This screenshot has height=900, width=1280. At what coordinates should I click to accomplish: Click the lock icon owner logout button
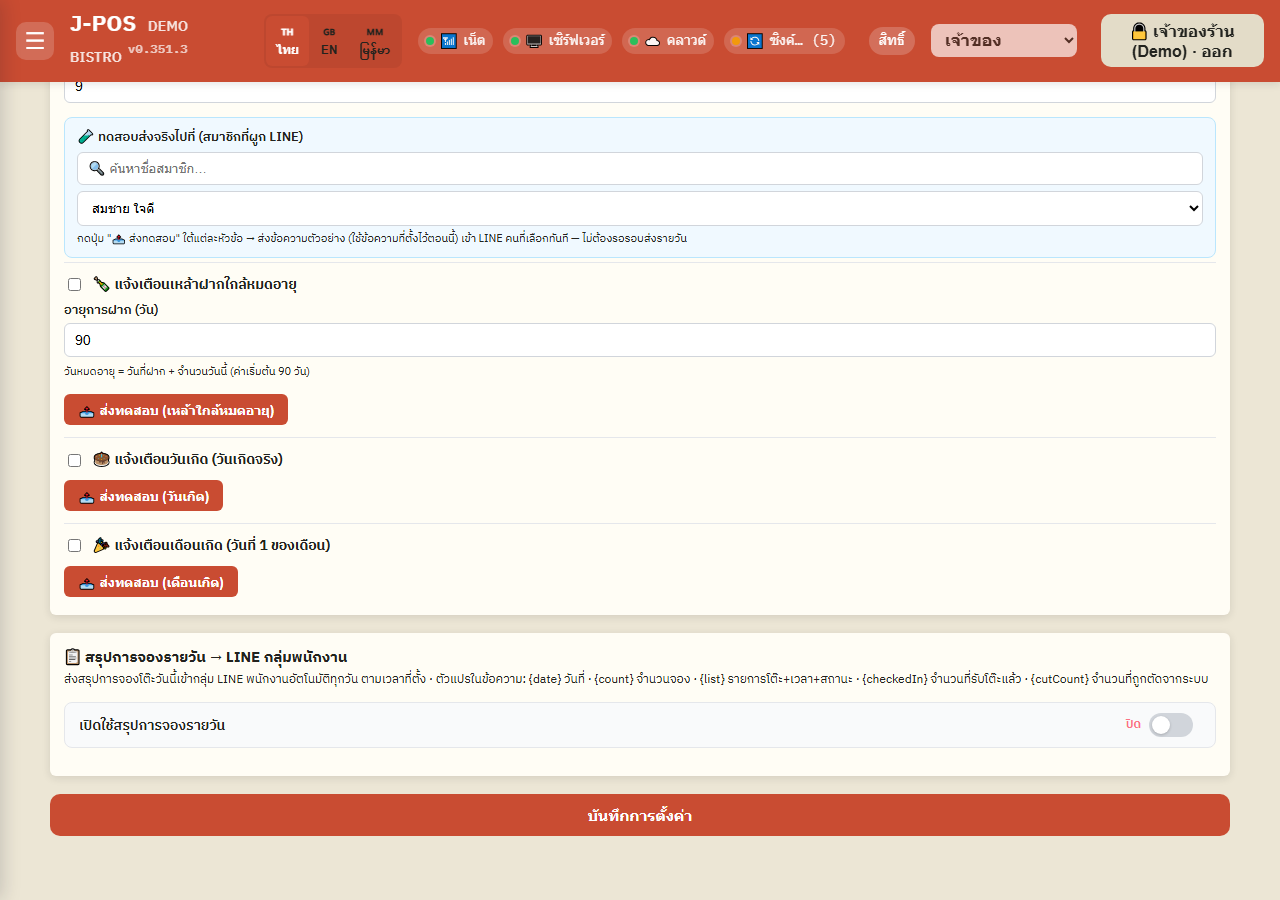click(x=1182, y=41)
